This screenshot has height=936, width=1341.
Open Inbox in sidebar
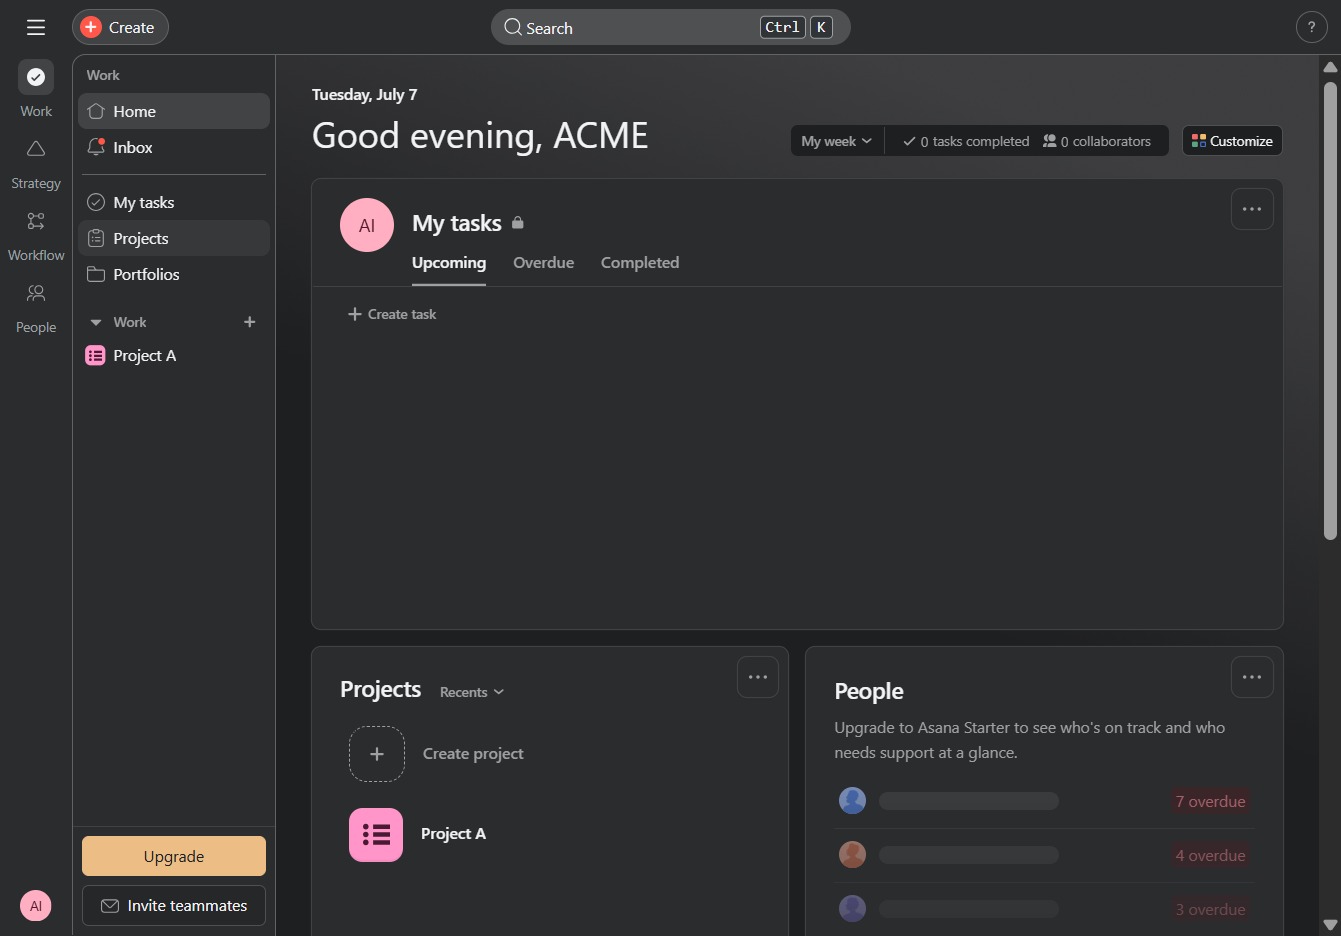pyautogui.click(x=174, y=147)
